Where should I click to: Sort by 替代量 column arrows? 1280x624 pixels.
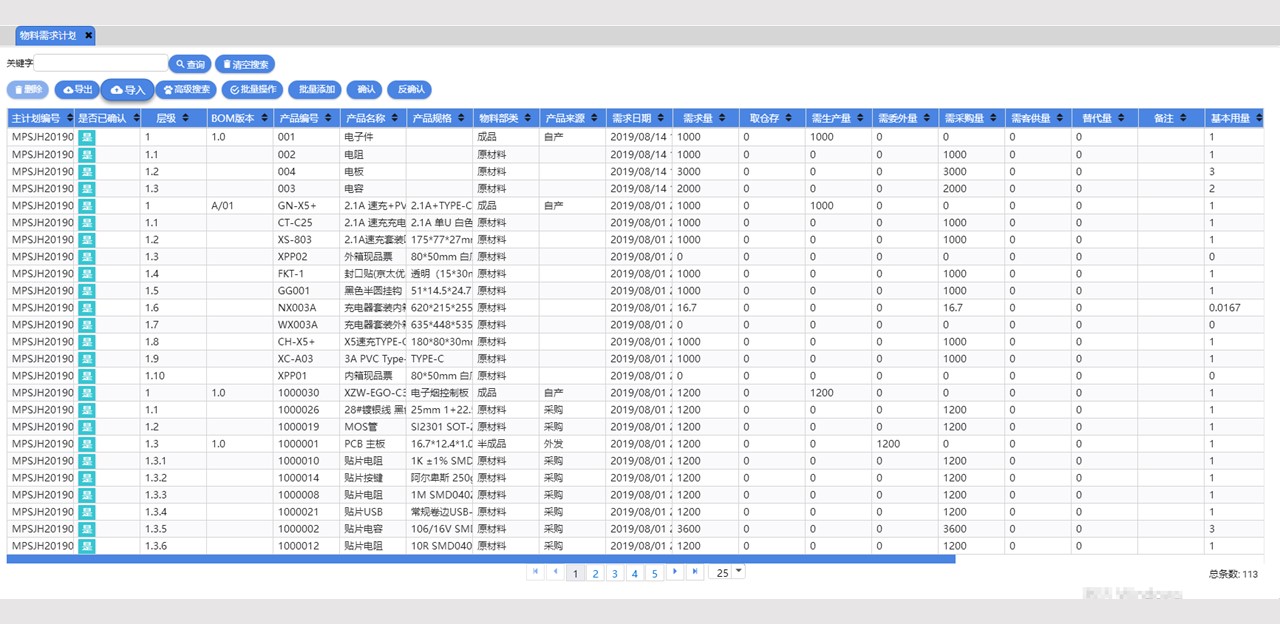tap(1122, 118)
